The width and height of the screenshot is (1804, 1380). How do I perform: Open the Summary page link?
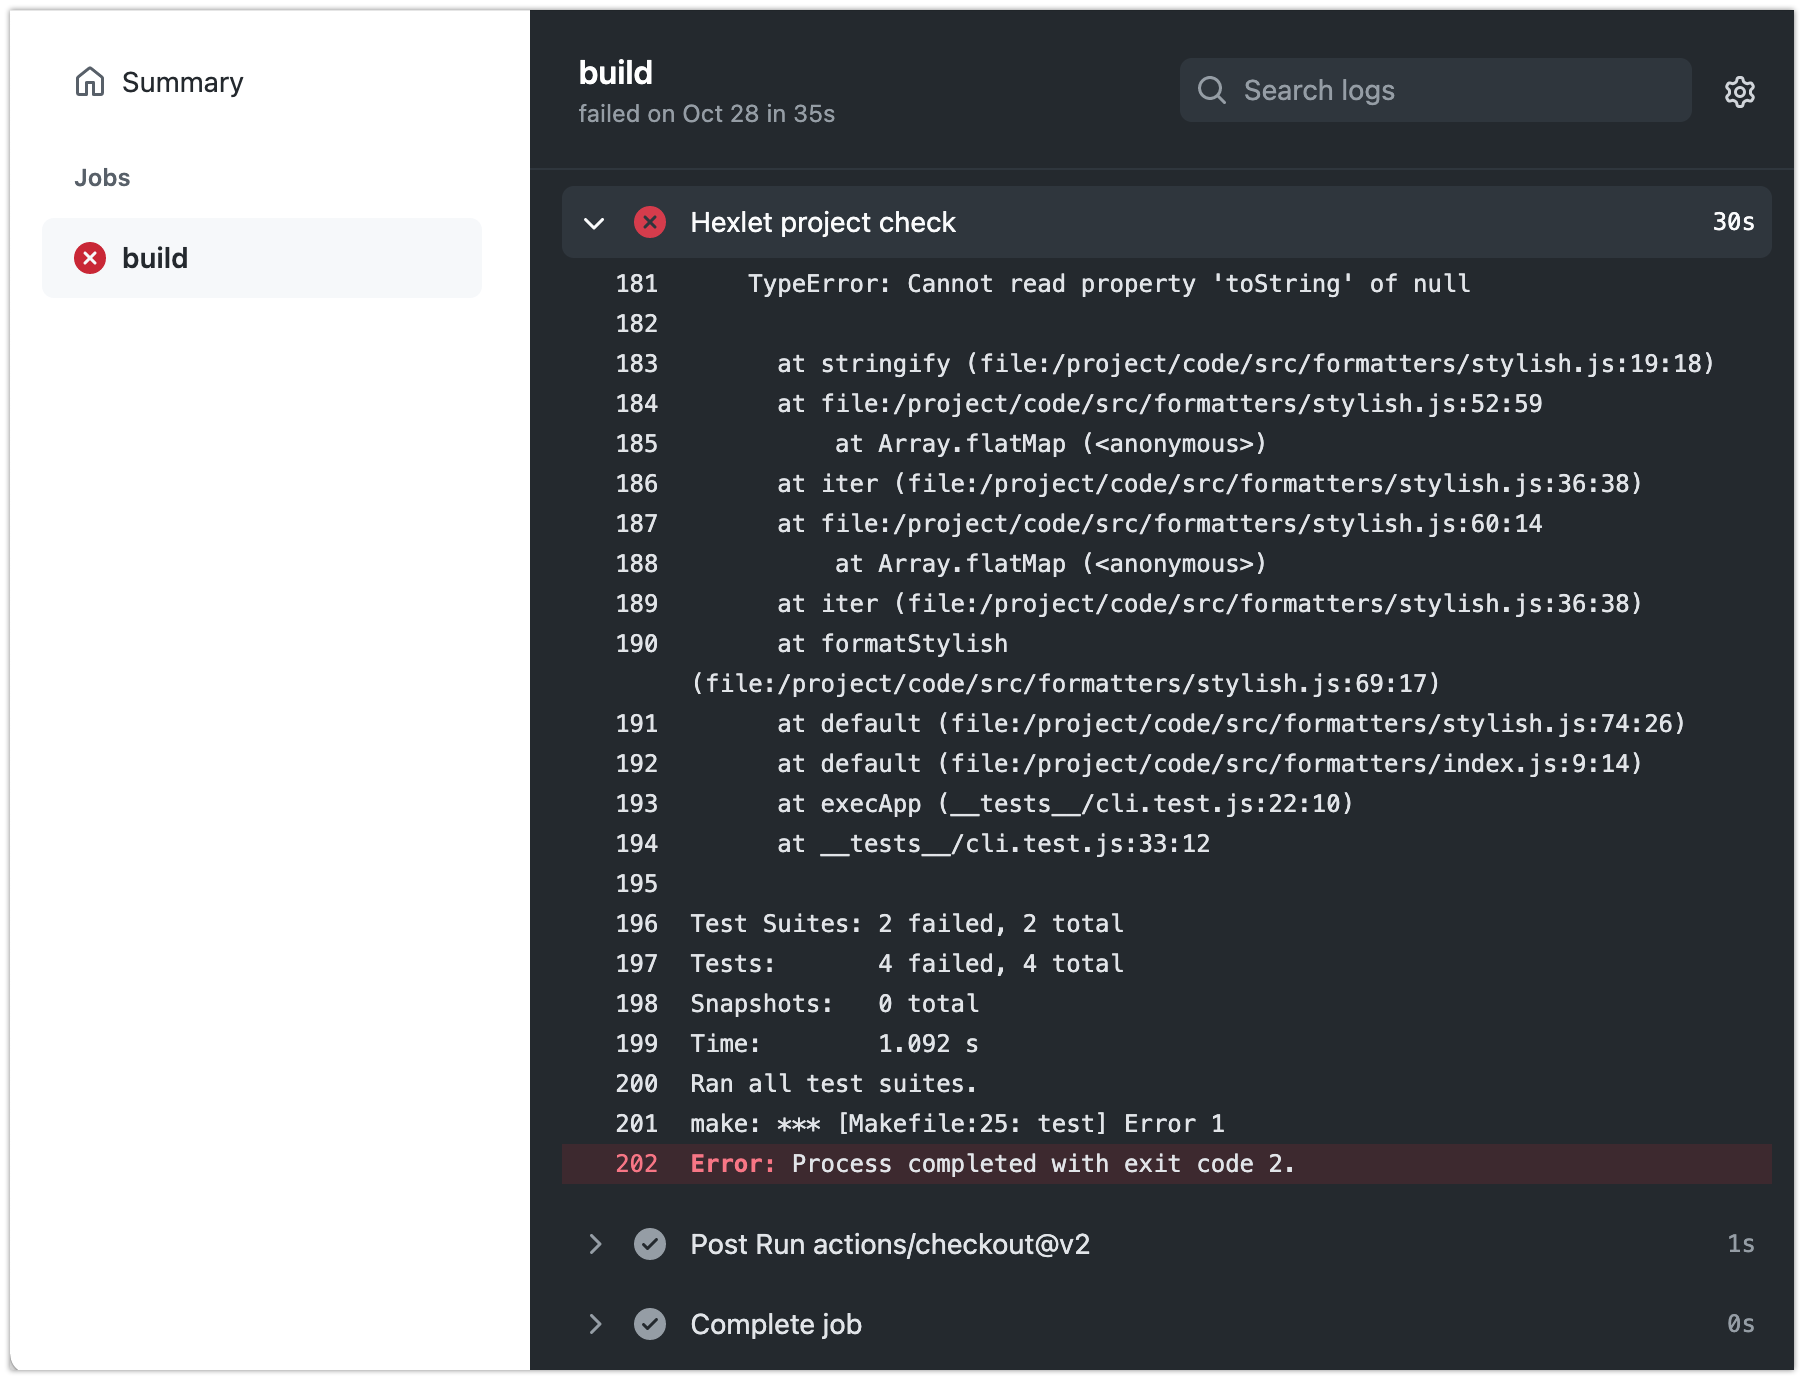pyautogui.click(x=182, y=82)
